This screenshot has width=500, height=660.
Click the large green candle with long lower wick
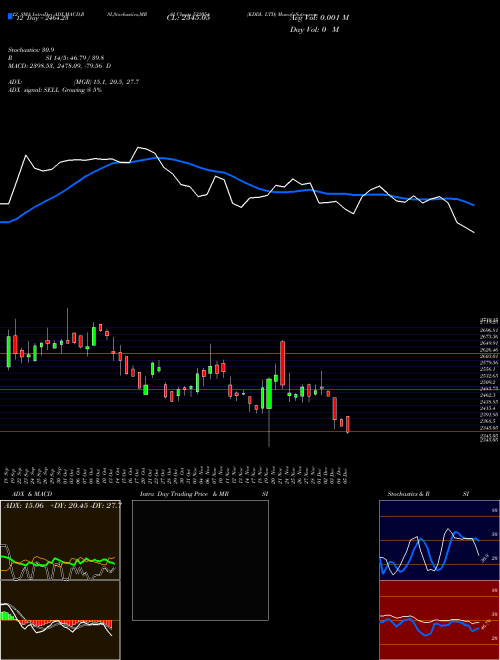[x=269, y=394]
